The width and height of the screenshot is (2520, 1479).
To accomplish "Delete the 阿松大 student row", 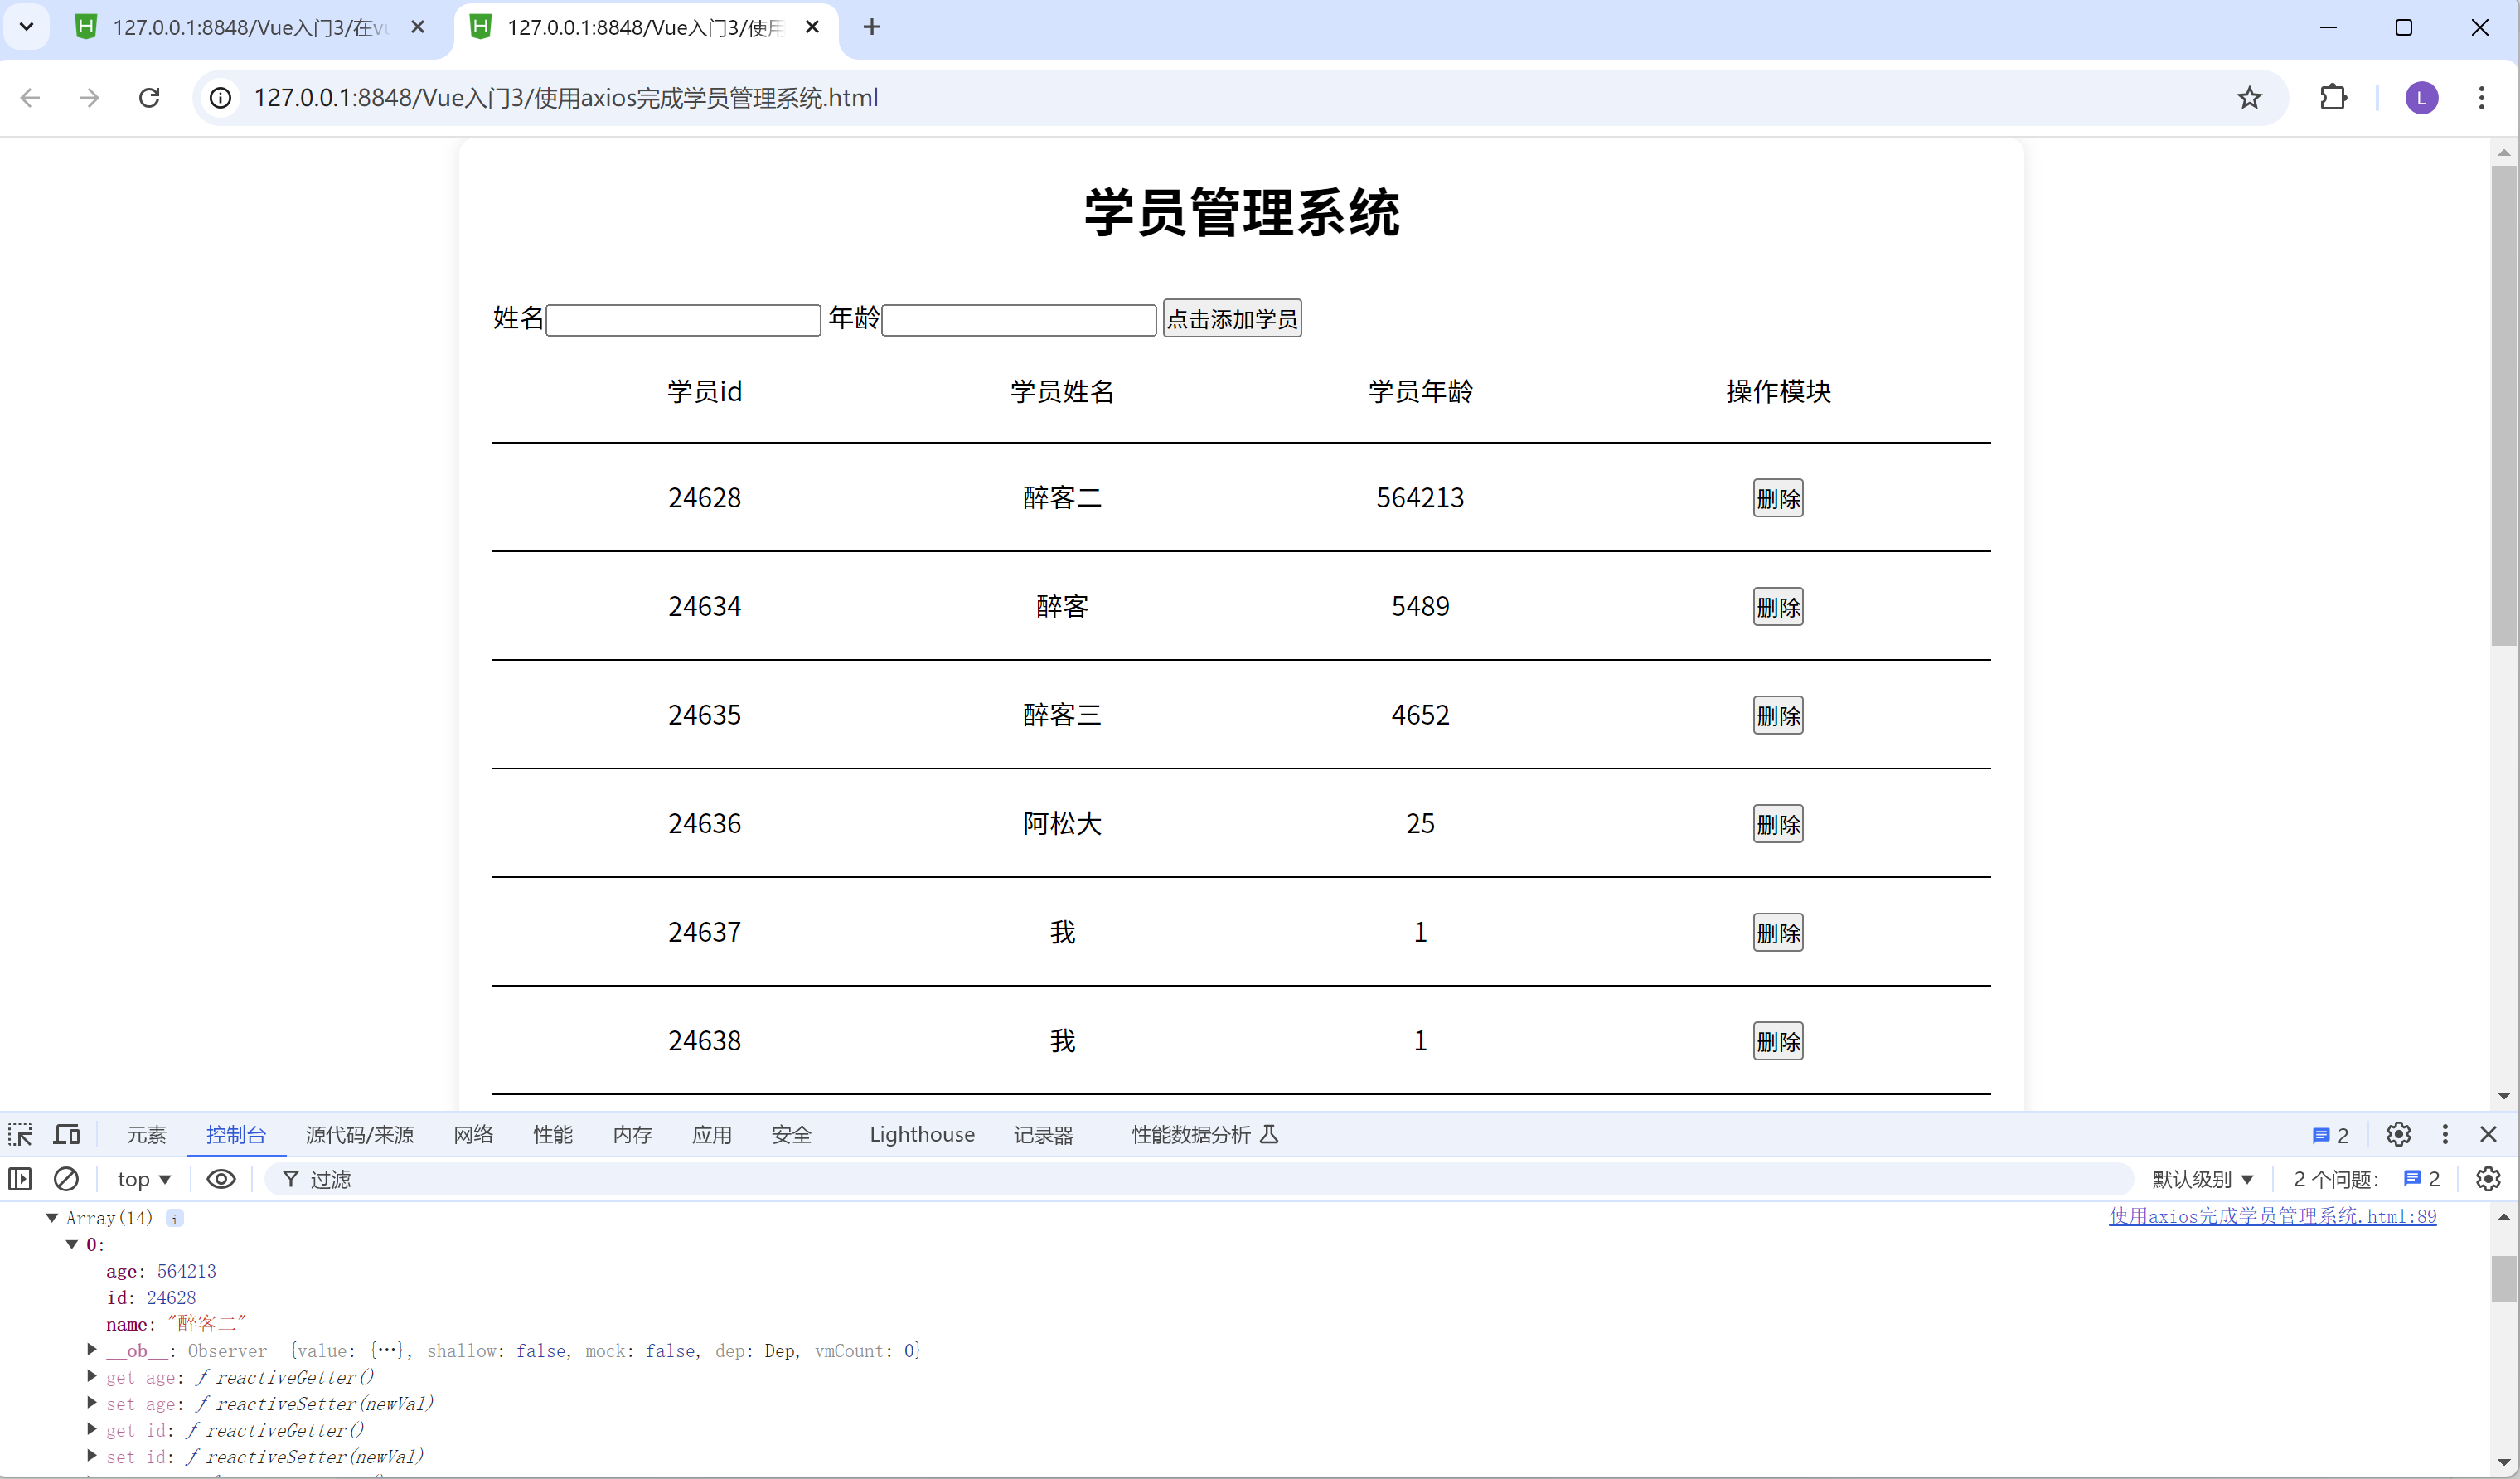I will [x=1777, y=824].
